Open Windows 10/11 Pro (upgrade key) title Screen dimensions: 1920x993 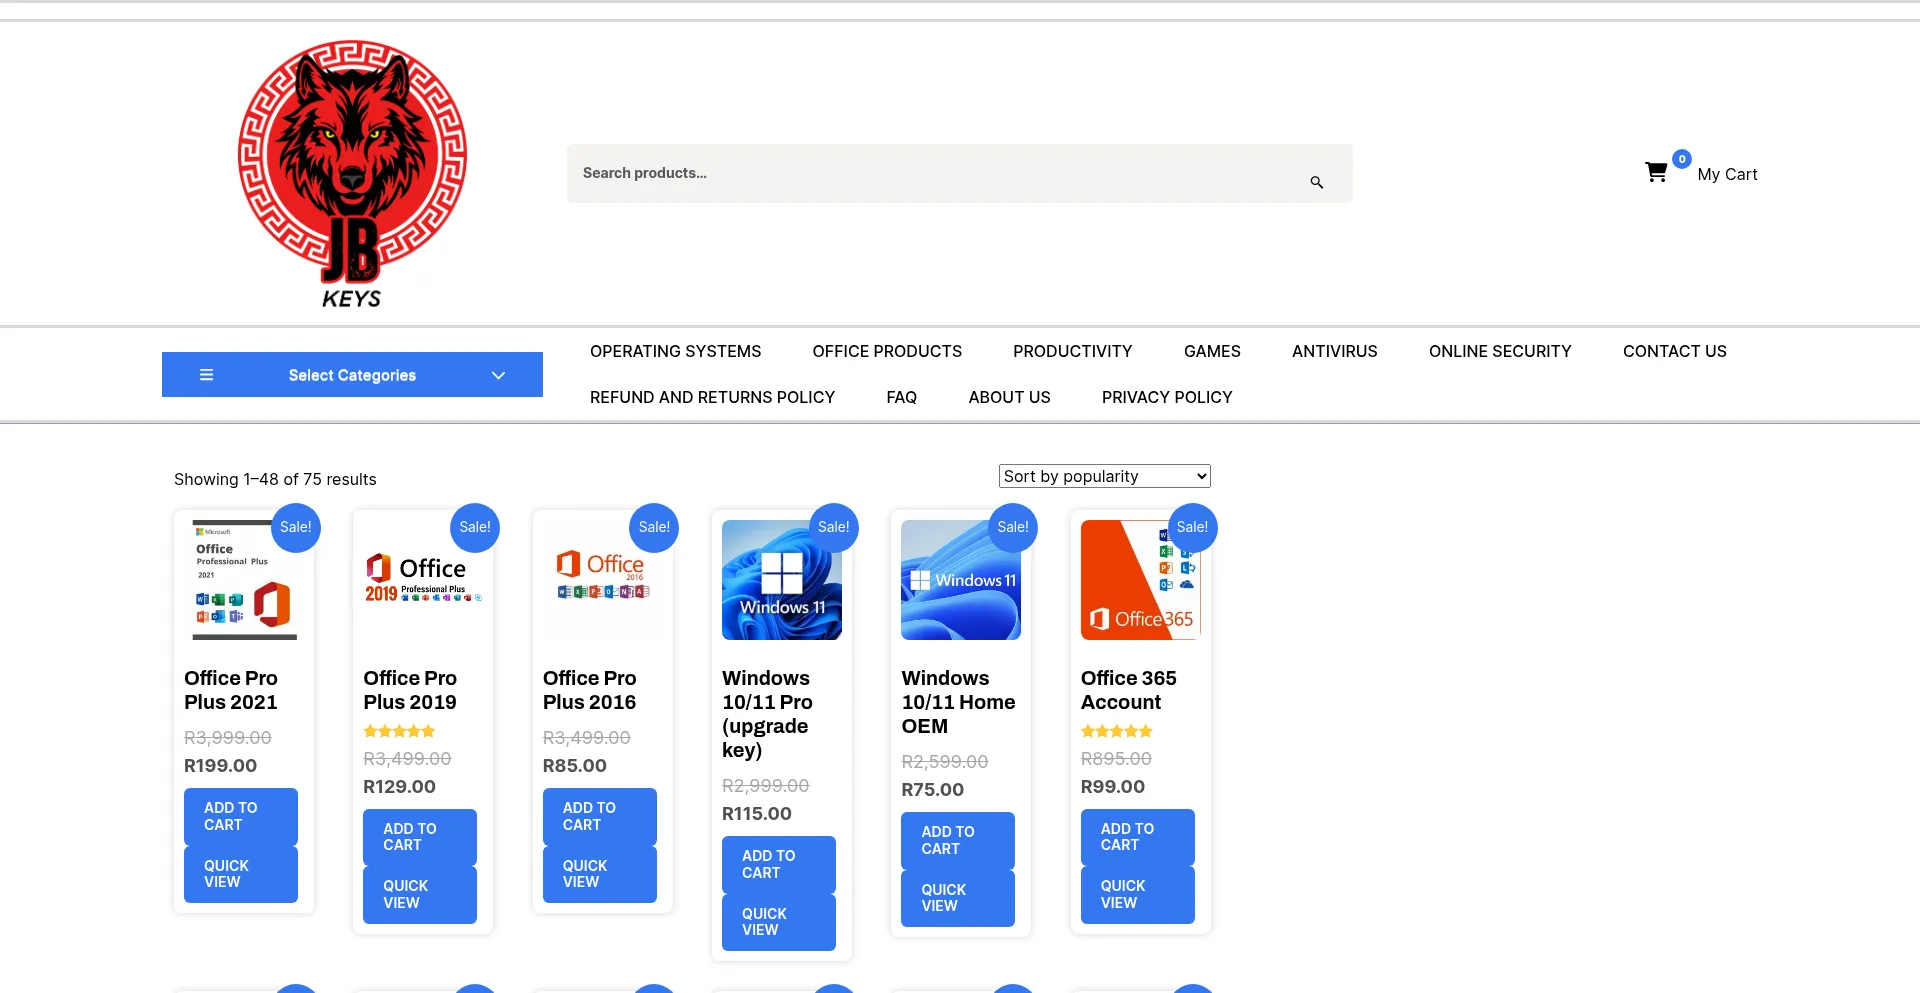pyautogui.click(x=768, y=714)
